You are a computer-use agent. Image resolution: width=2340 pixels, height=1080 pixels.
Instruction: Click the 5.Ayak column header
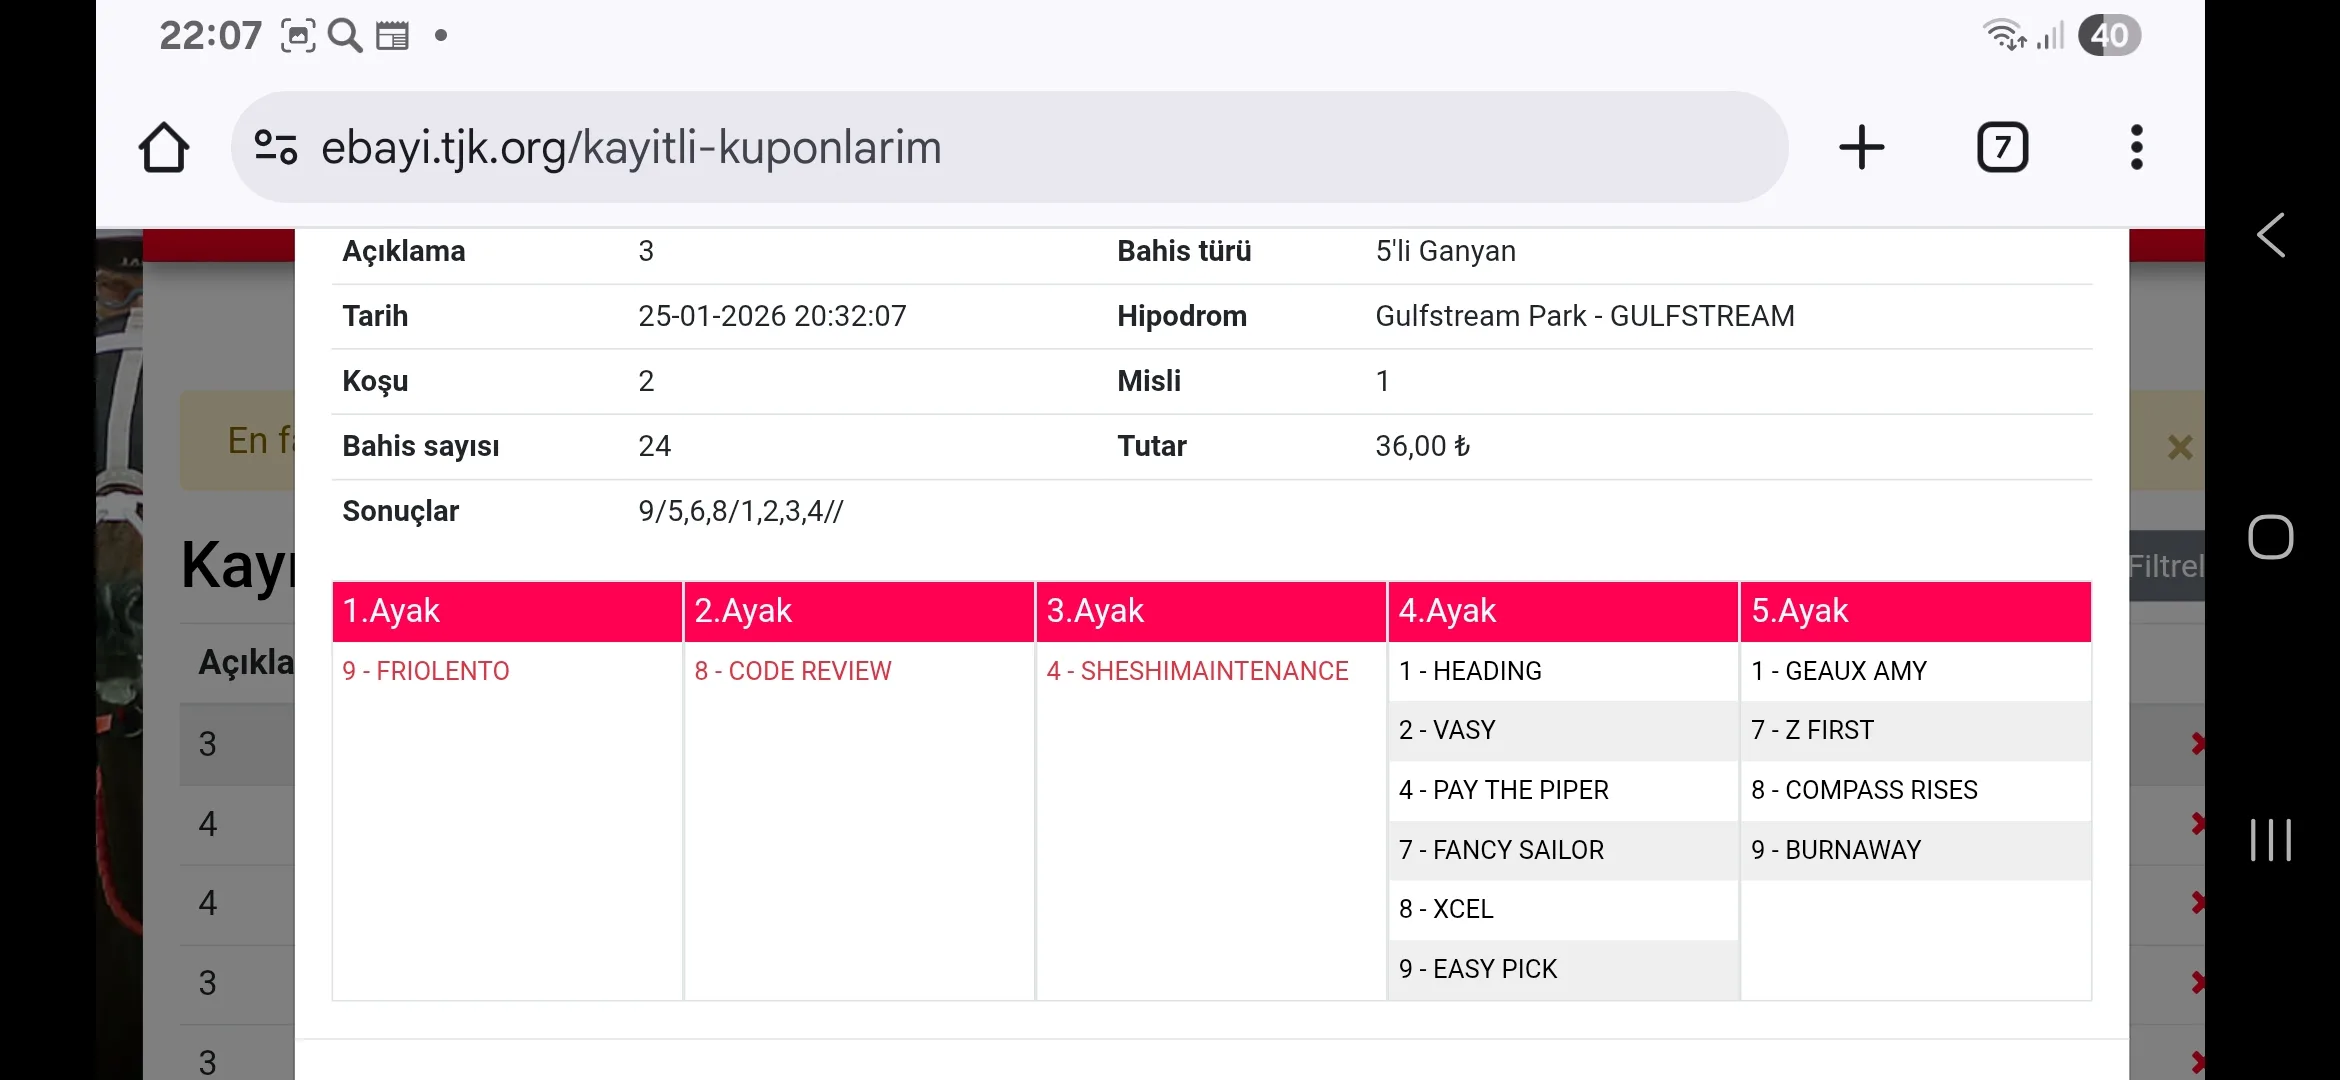(x=1915, y=611)
